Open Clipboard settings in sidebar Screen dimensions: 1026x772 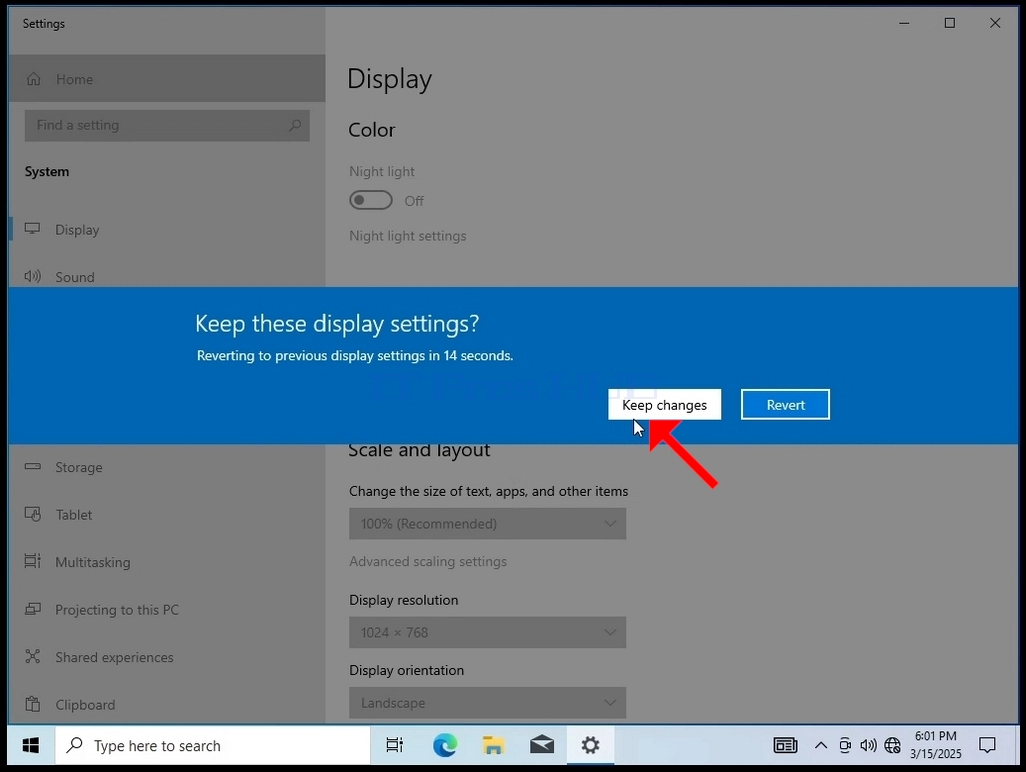click(167, 705)
